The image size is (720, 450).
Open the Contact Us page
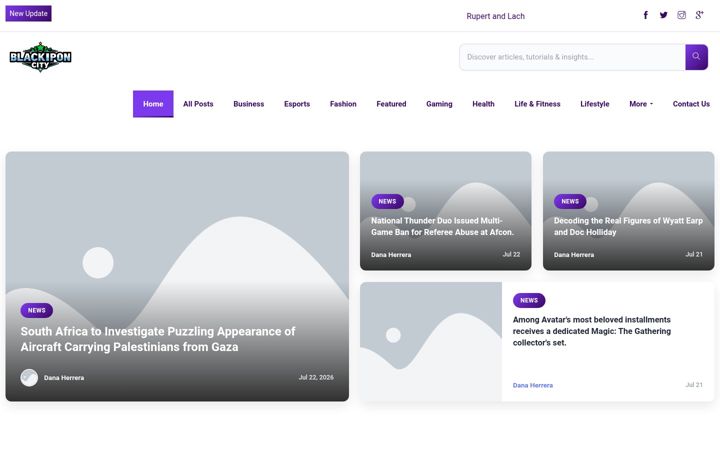click(691, 104)
